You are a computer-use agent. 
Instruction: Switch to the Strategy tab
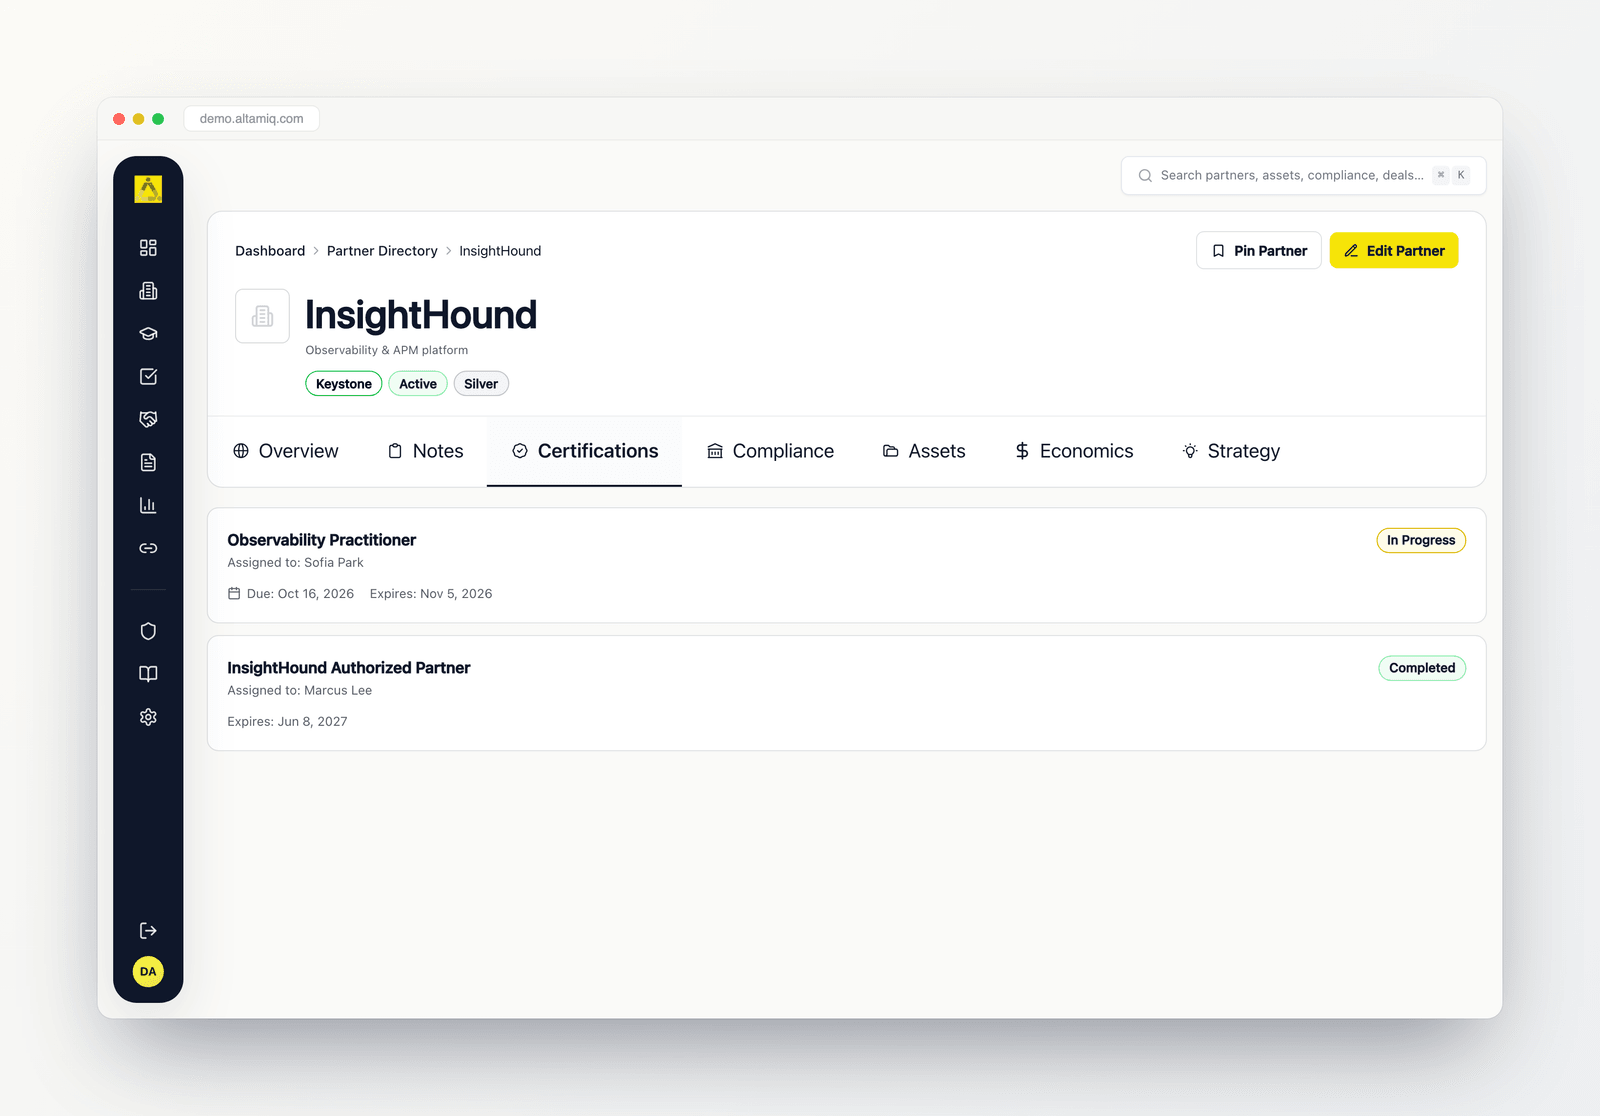(1231, 451)
